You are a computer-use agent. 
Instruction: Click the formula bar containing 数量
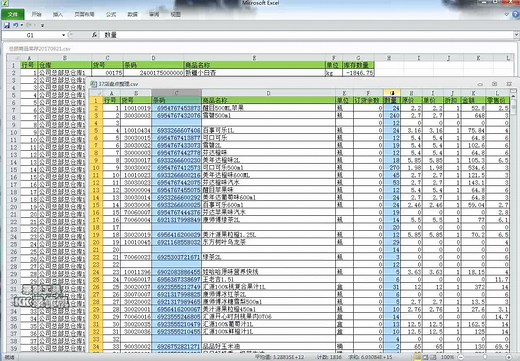307,35
